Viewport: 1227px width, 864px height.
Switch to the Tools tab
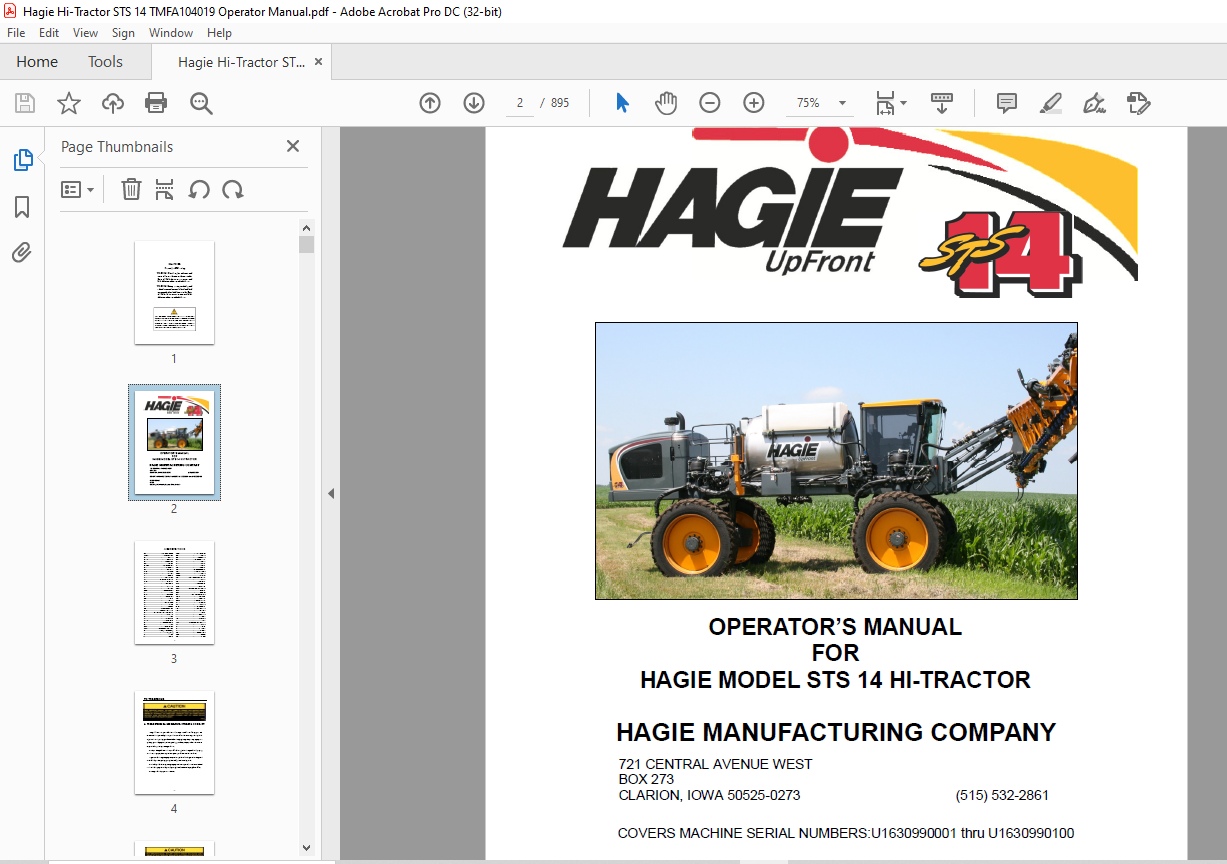click(x=105, y=62)
